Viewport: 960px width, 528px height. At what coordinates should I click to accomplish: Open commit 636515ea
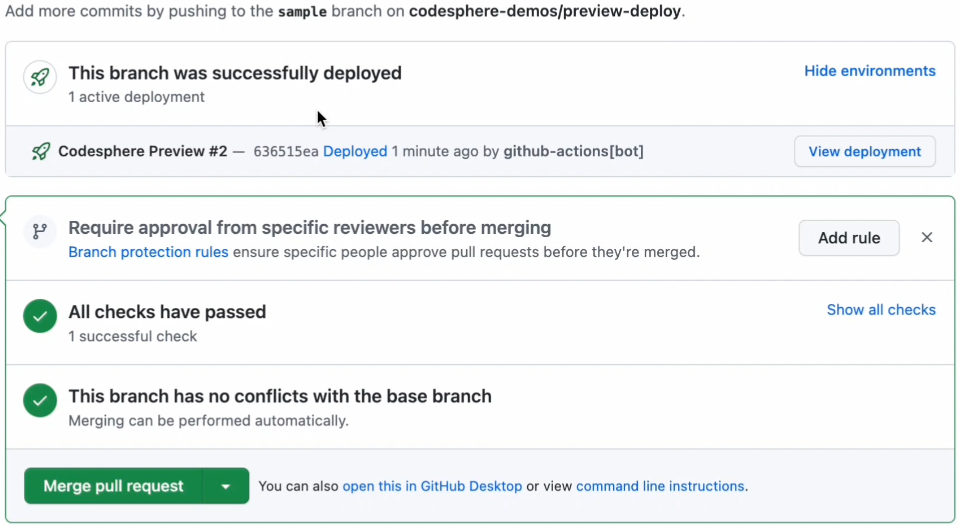[x=285, y=152]
